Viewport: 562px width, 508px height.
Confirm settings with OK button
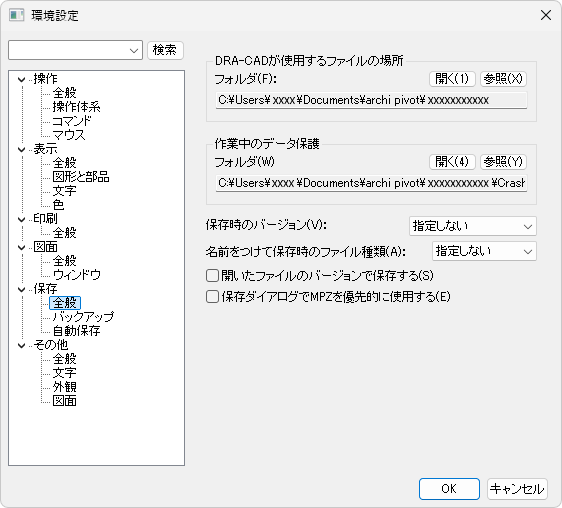pos(449,489)
